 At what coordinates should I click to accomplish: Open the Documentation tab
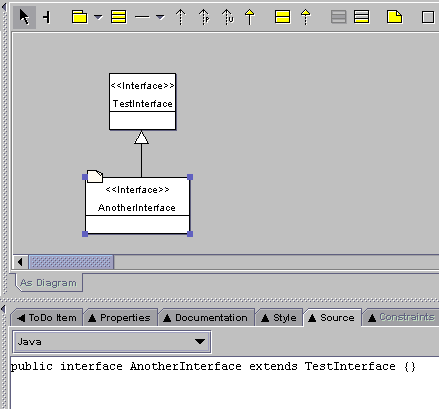pos(206,318)
